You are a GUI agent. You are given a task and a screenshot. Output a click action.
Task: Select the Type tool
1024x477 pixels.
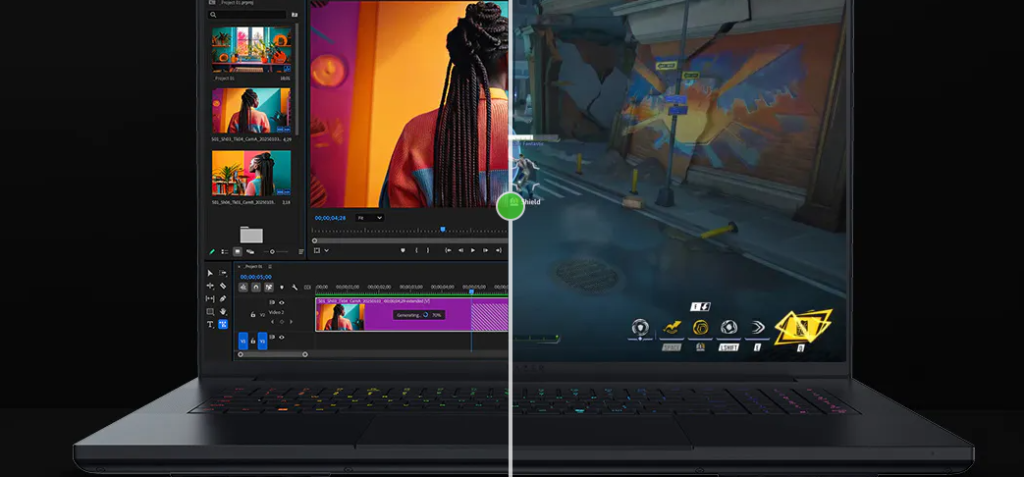click(x=210, y=325)
